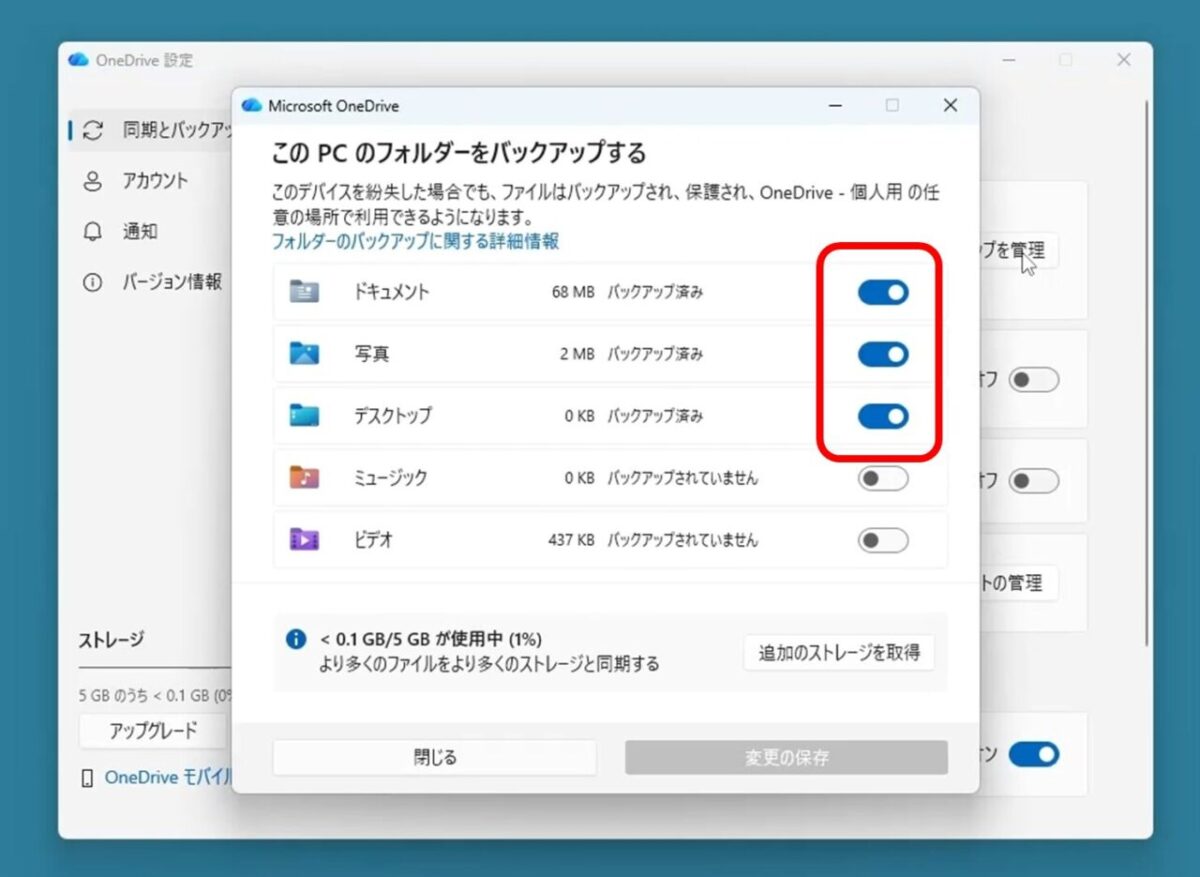Turn on backup for ビデオ folder
Image resolution: width=1200 pixels, height=877 pixels.
click(881, 540)
